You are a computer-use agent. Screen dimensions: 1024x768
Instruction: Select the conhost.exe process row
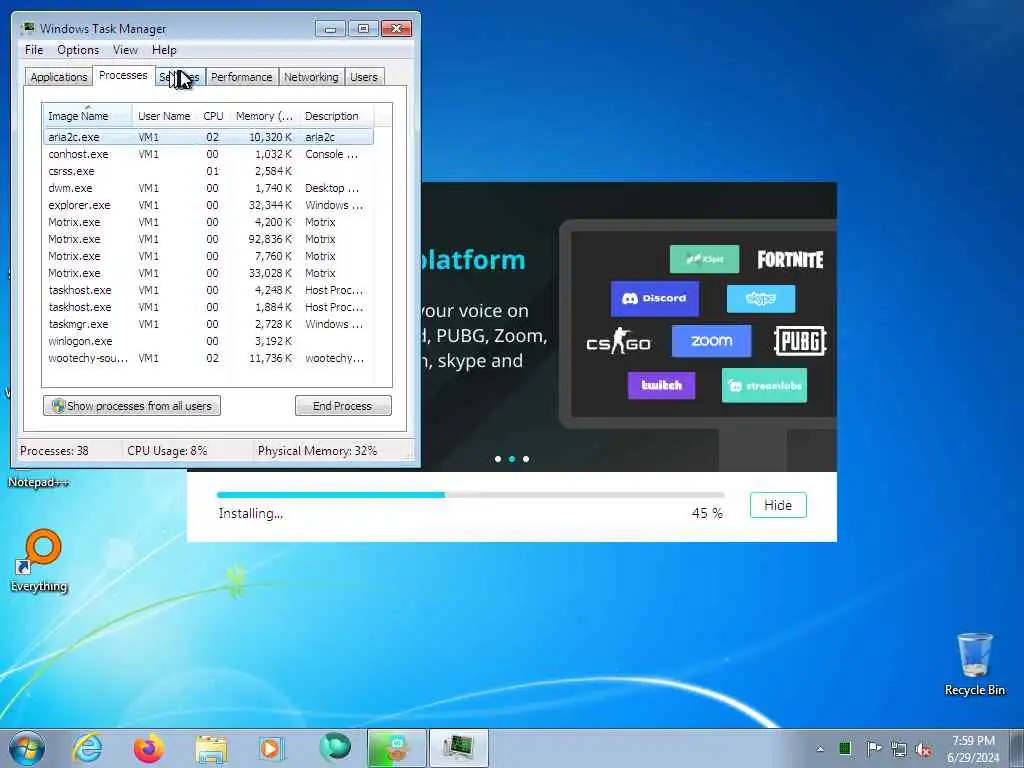[208, 154]
